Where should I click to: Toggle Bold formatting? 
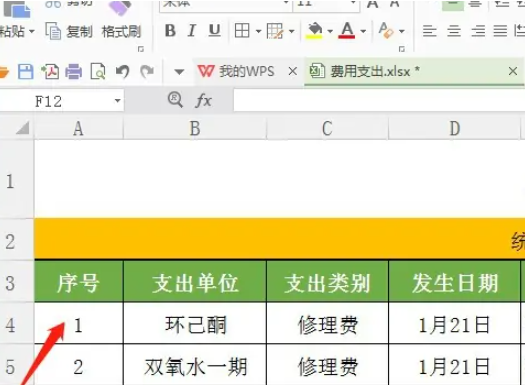(170, 31)
